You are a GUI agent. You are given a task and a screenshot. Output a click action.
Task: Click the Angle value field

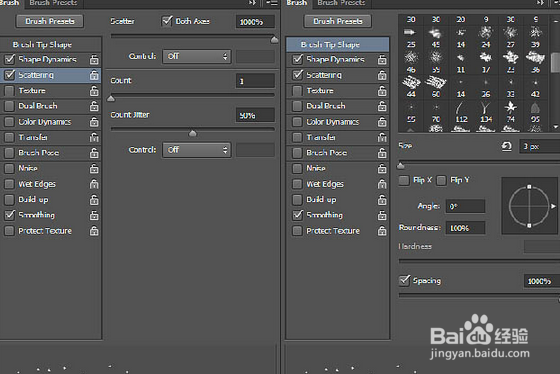465,206
